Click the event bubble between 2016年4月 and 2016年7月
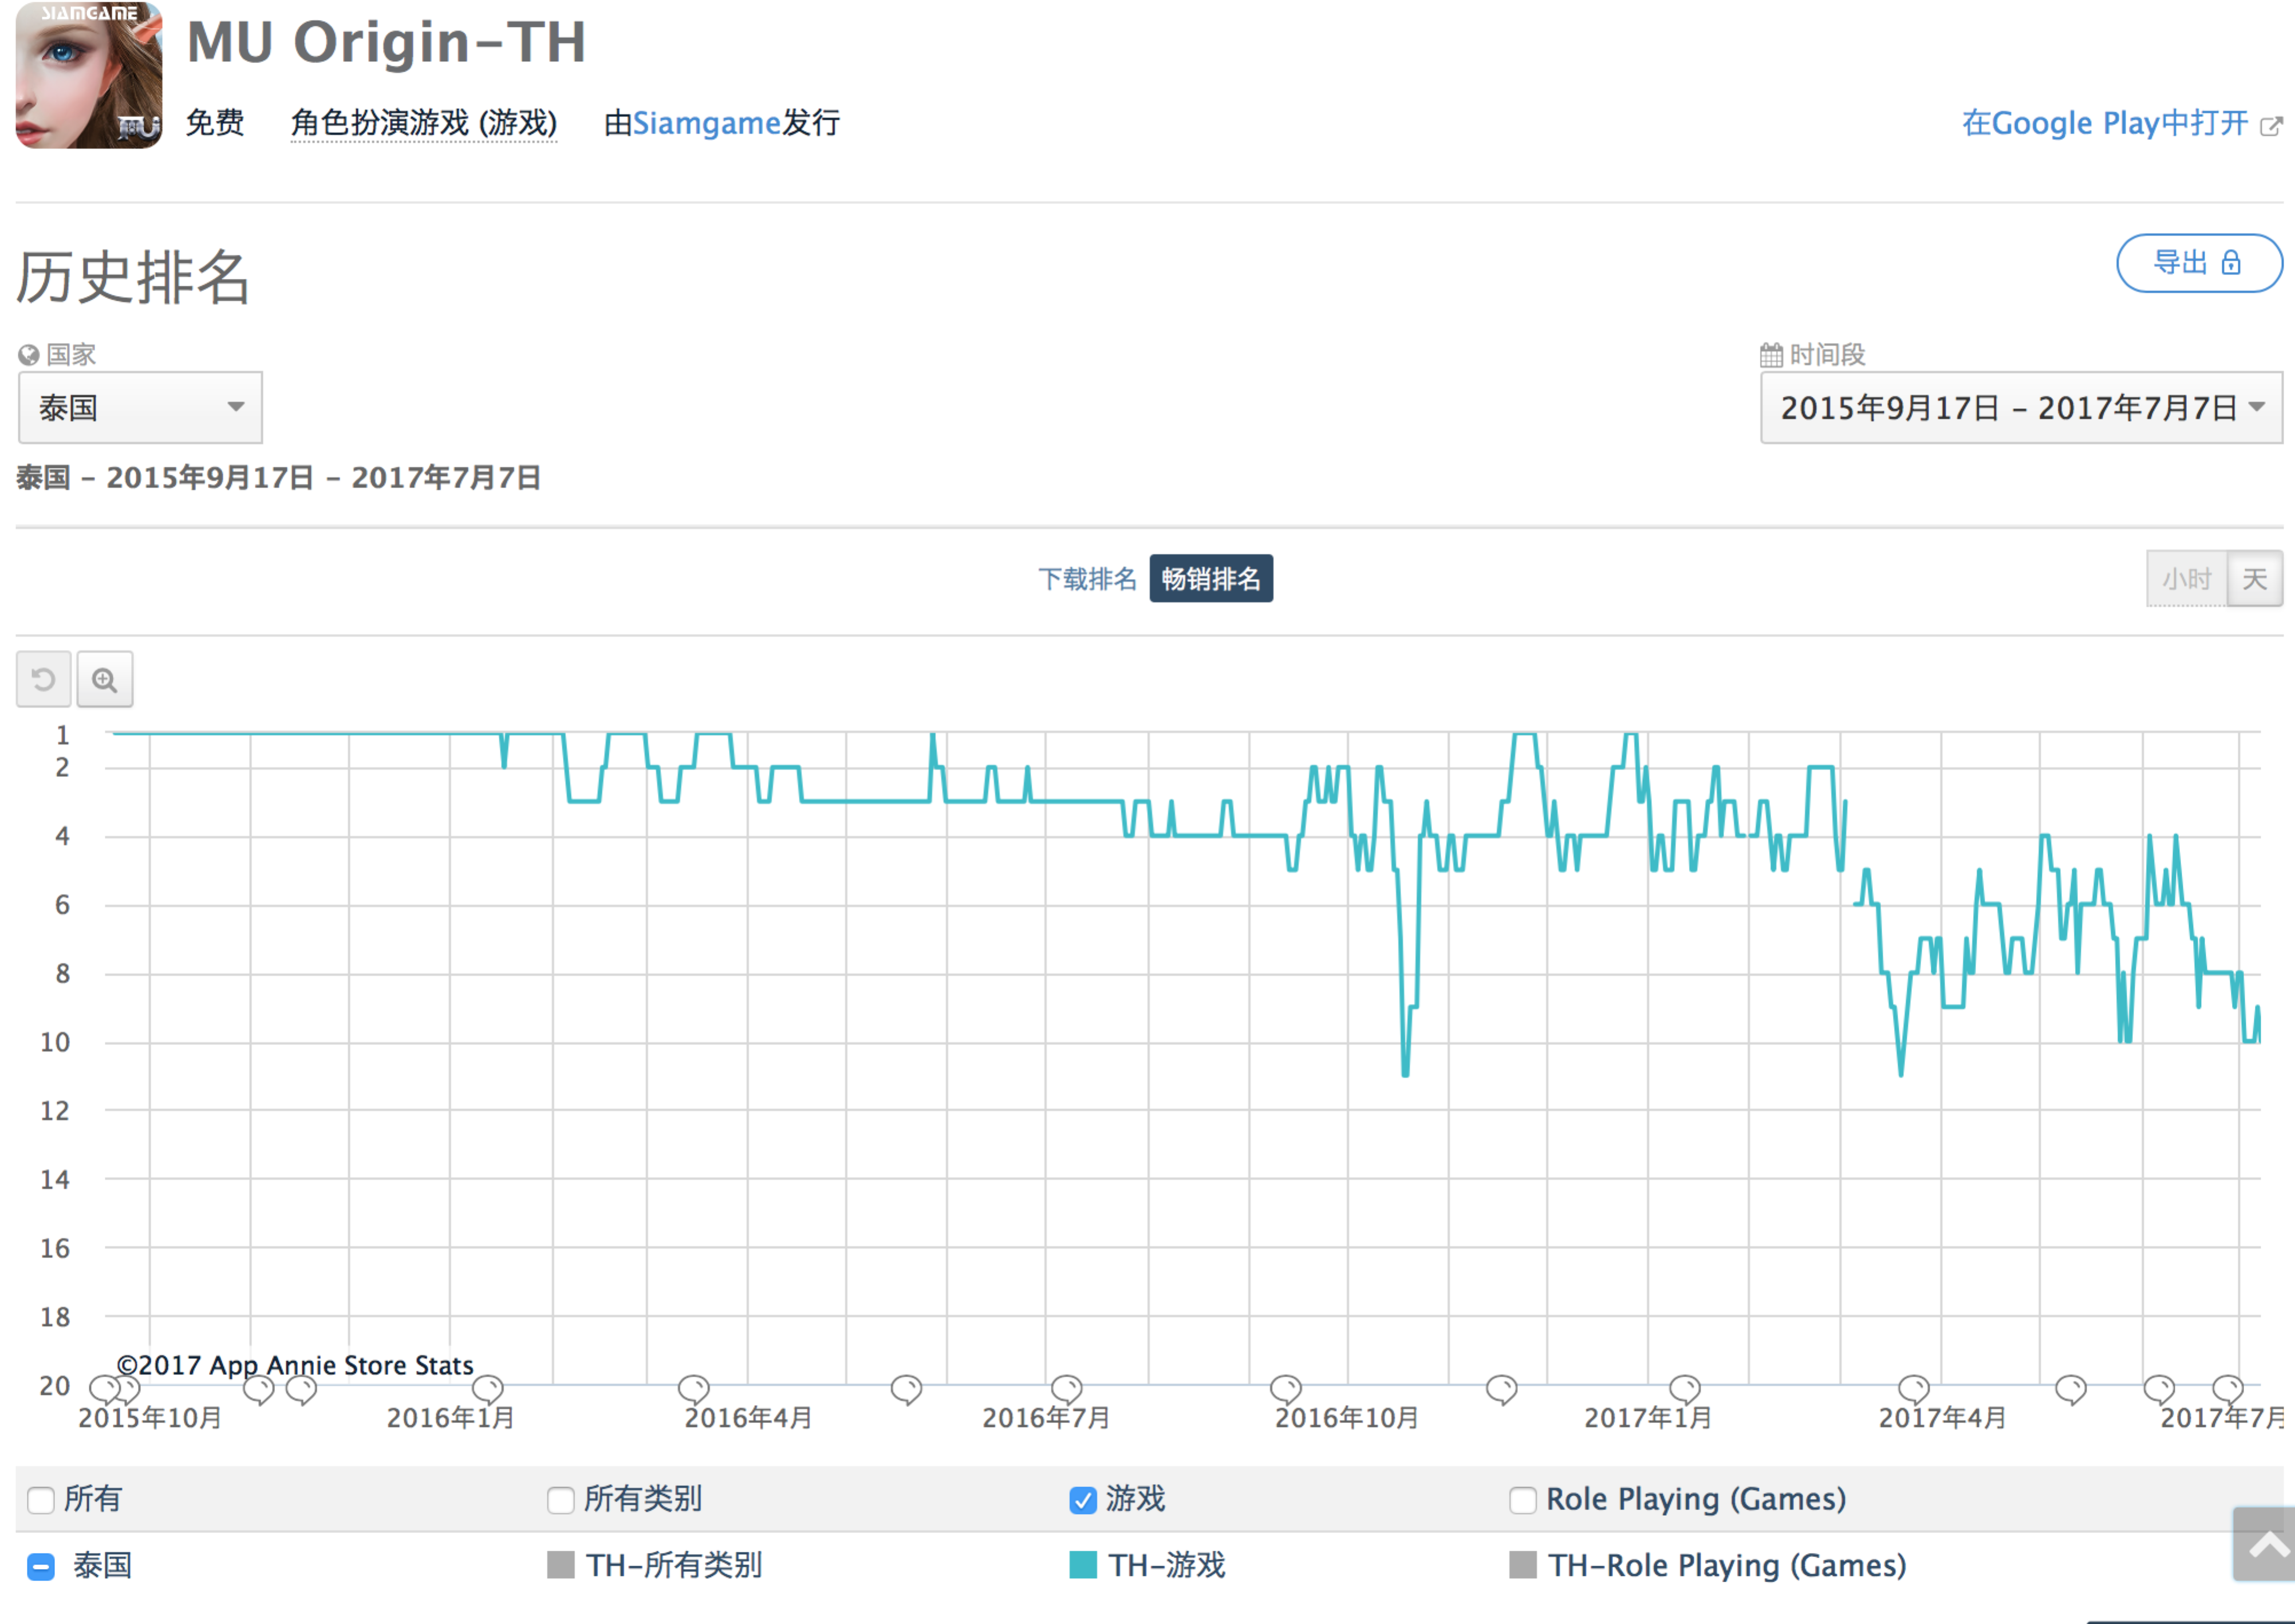 coord(907,1389)
